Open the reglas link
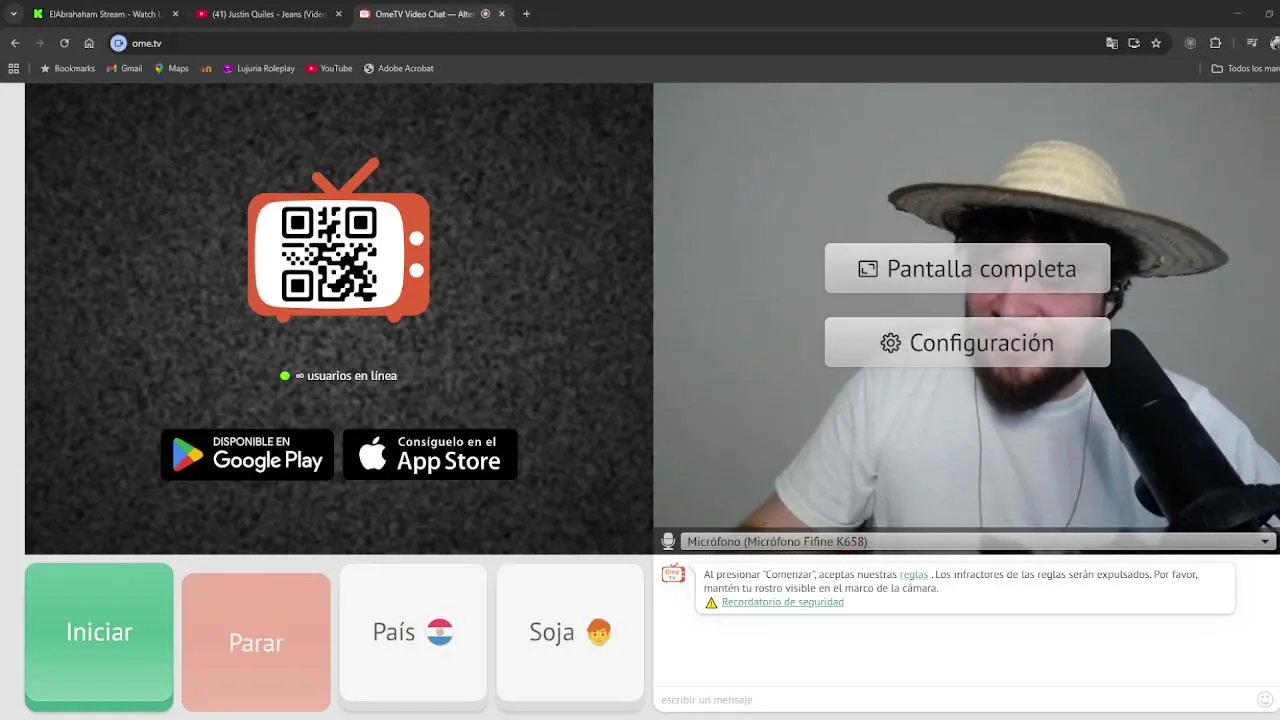1280x720 pixels. click(914, 574)
